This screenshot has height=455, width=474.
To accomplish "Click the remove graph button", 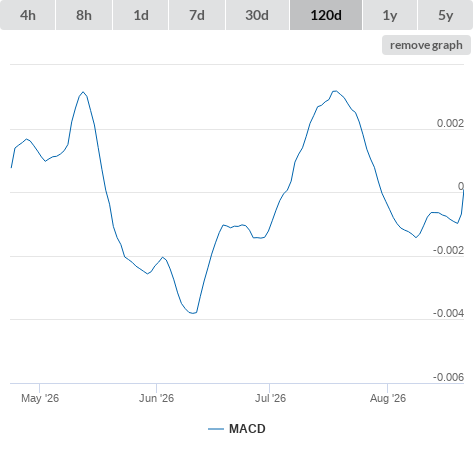I will [426, 45].
